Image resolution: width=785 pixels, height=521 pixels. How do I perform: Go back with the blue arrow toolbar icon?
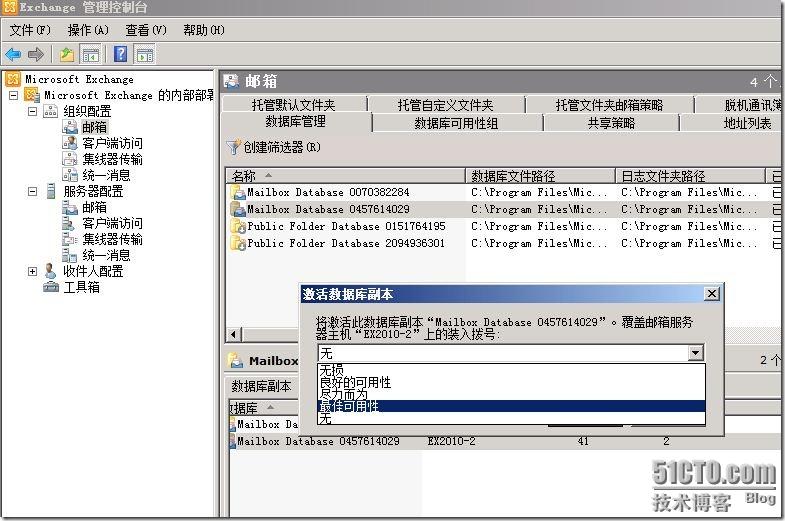[x=13, y=54]
